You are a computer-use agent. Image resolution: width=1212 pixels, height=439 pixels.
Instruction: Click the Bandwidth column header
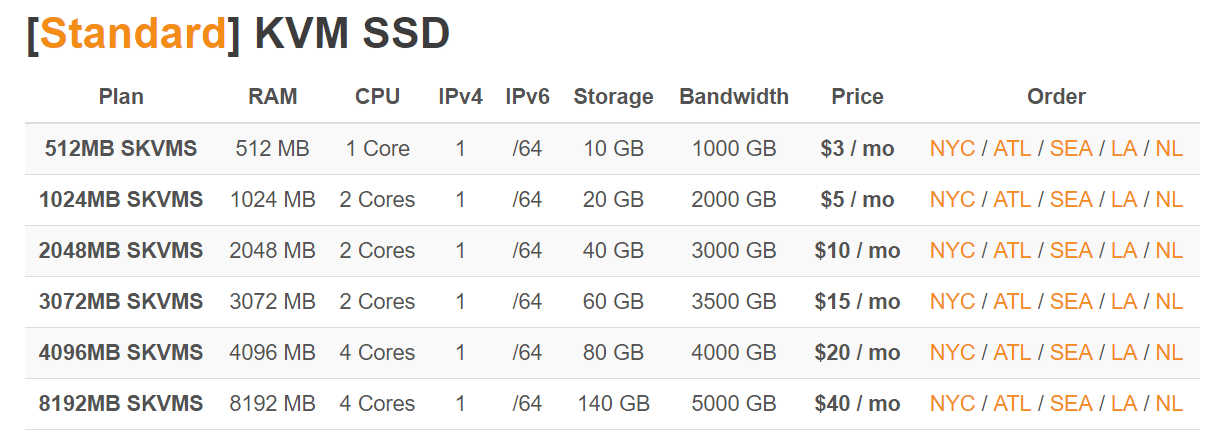pyautogui.click(x=734, y=97)
